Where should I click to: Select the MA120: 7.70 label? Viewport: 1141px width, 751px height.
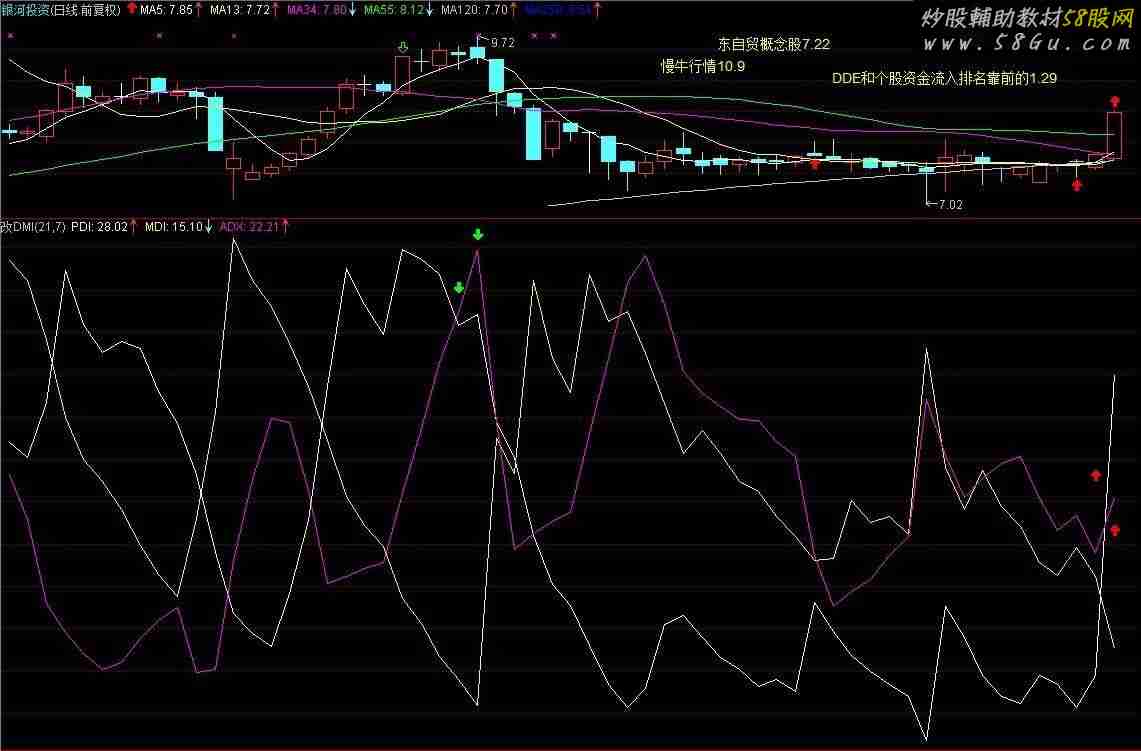click(474, 9)
